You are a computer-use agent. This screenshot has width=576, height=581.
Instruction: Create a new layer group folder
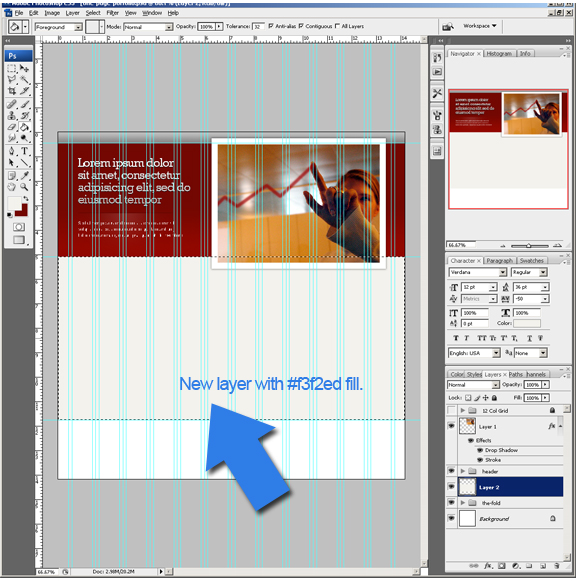(x=529, y=566)
